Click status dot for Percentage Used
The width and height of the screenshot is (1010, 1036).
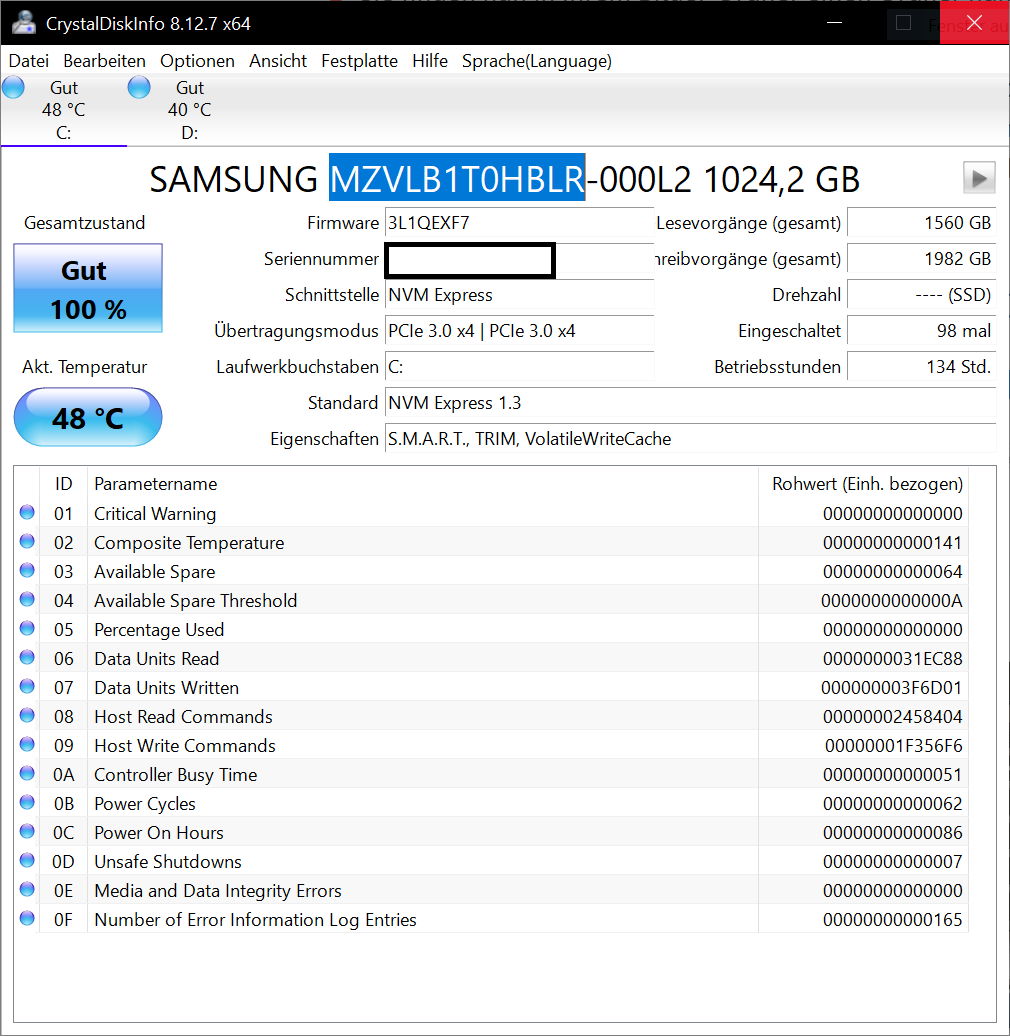click(x=27, y=628)
